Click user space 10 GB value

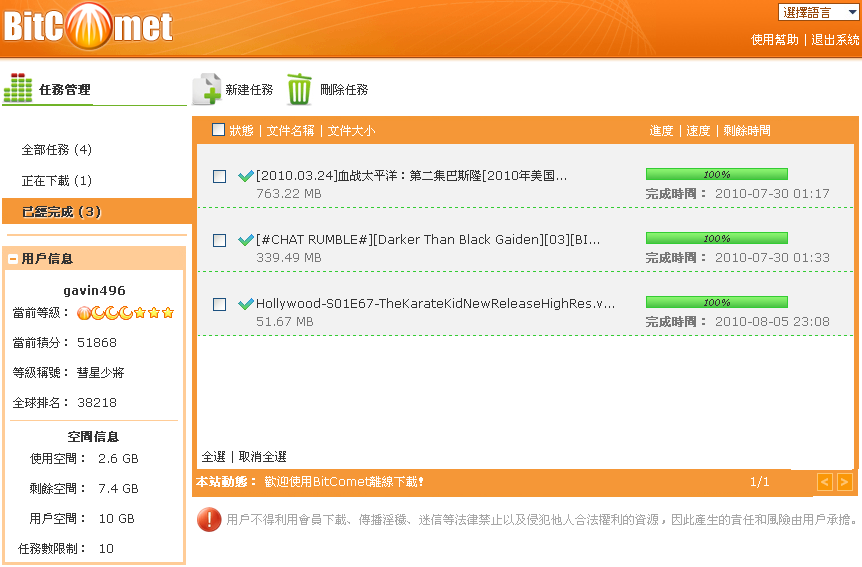pyautogui.click(x=116, y=519)
